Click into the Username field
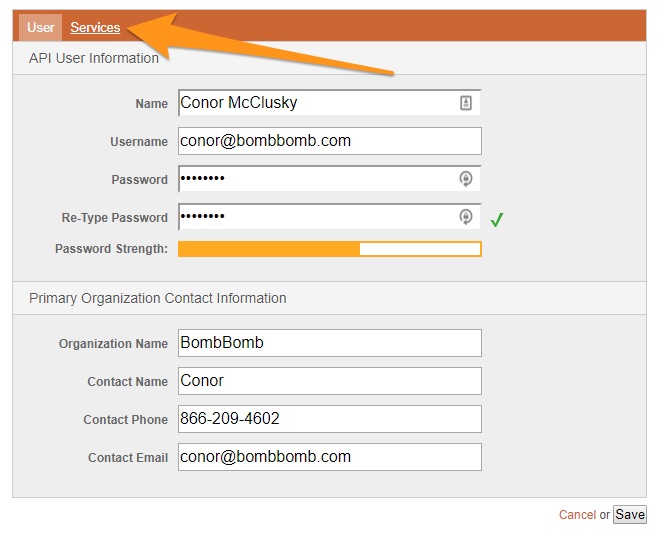662x533 pixels. click(x=330, y=141)
